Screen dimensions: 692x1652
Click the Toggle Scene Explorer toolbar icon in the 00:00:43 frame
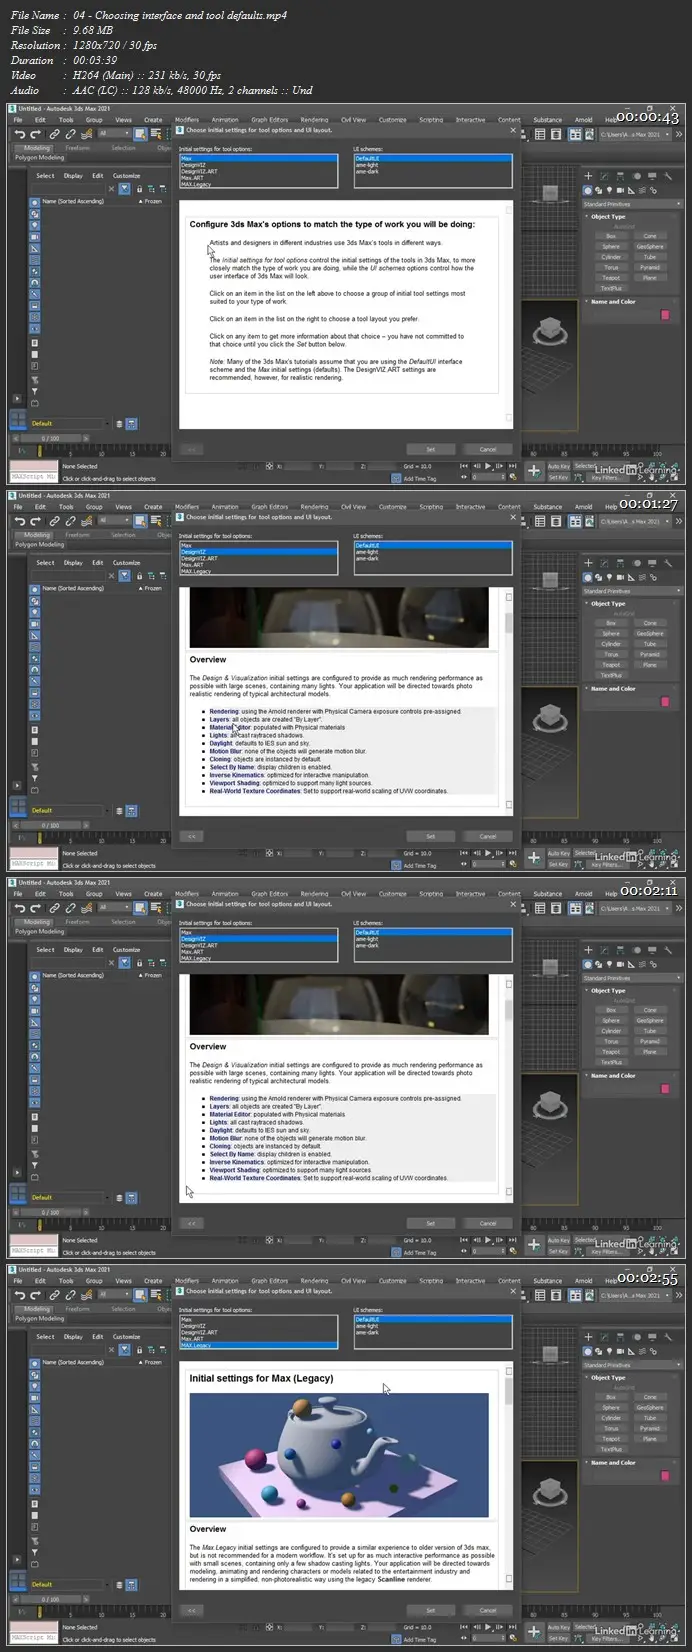(540, 134)
